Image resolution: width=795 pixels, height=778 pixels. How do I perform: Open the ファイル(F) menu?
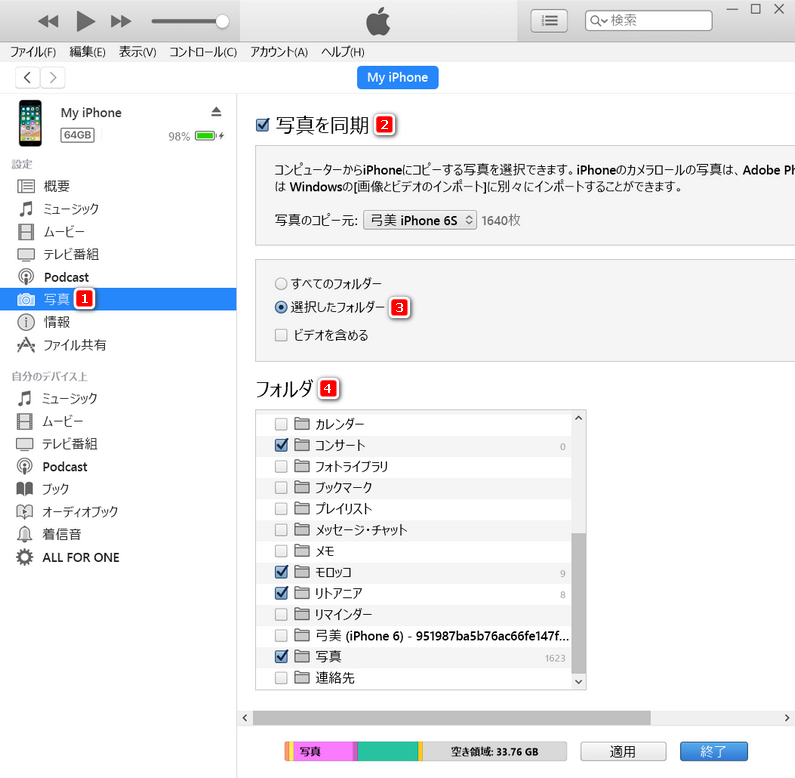(x=33, y=52)
